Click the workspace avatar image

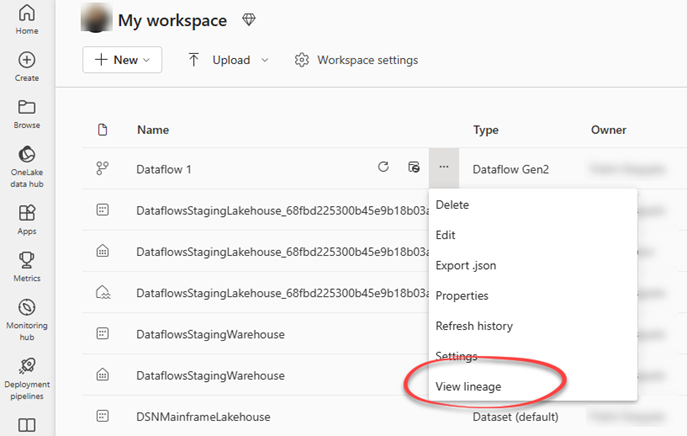96,18
